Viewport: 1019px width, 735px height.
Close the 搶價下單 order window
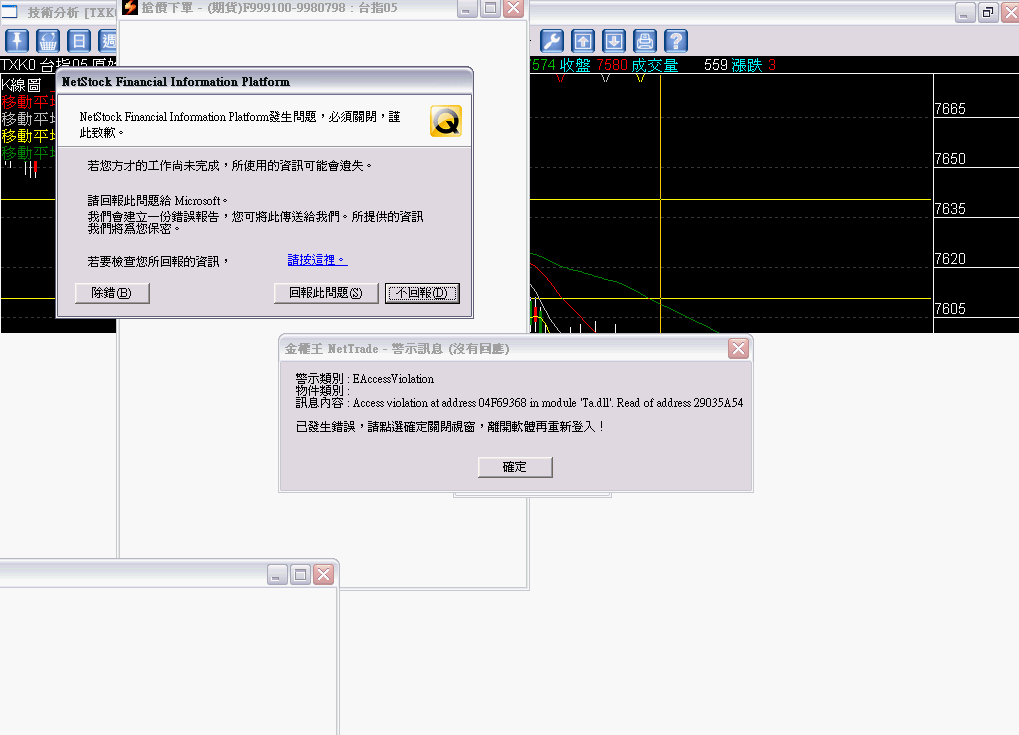click(513, 8)
